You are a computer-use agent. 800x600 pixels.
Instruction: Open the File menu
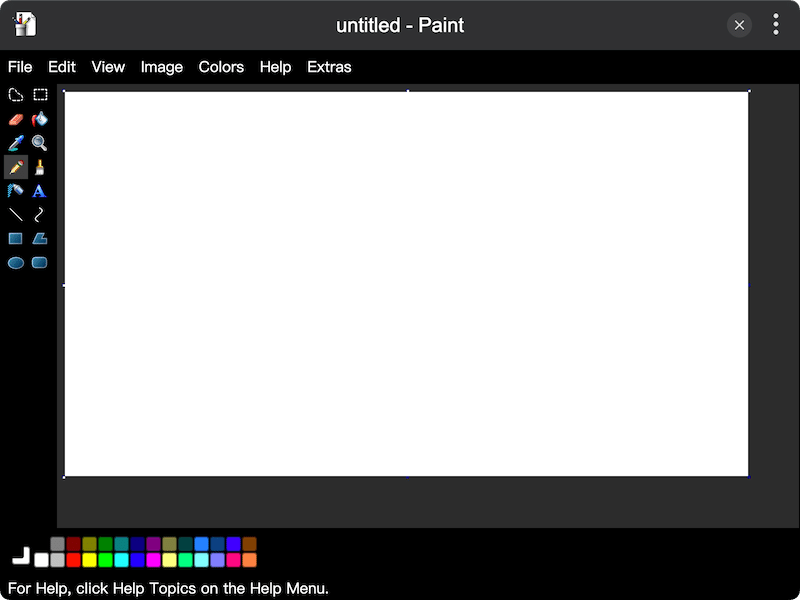click(20, 67)
